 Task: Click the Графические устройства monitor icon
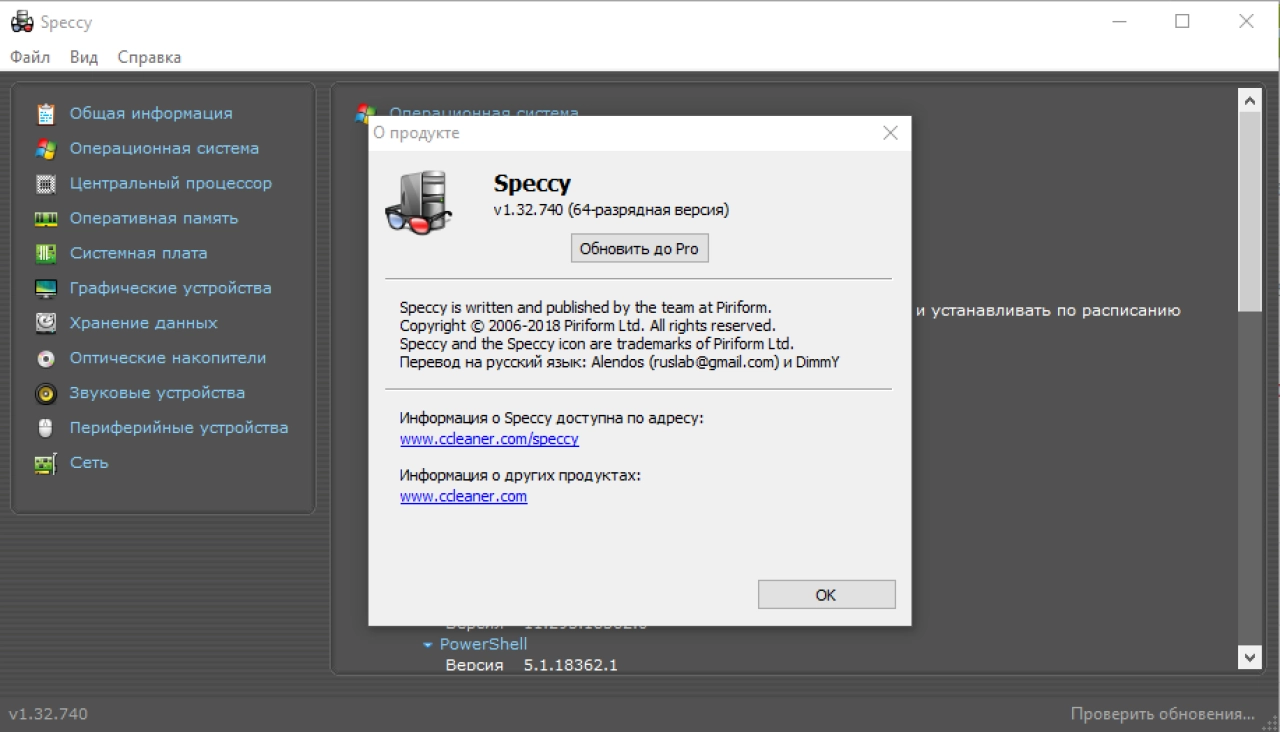[x=46, y=289]
